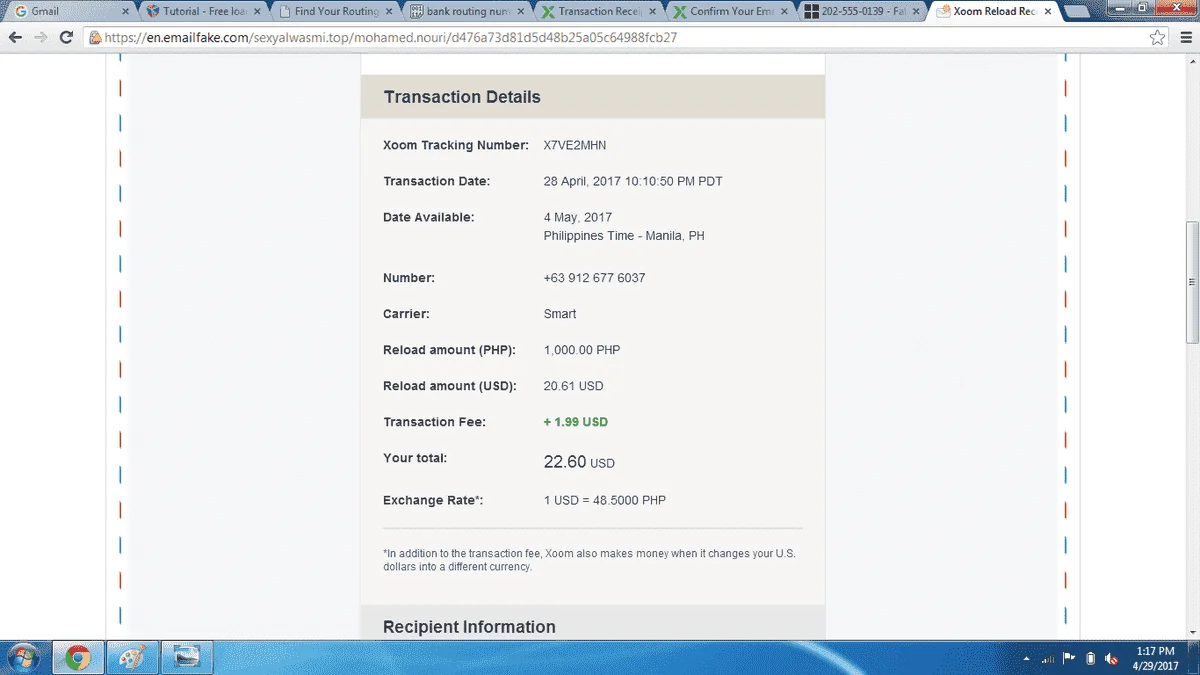The height and width of the screenshot is (675, 1200).
Task: Open the image viewer taskbar app
Action: click(186, 657)
